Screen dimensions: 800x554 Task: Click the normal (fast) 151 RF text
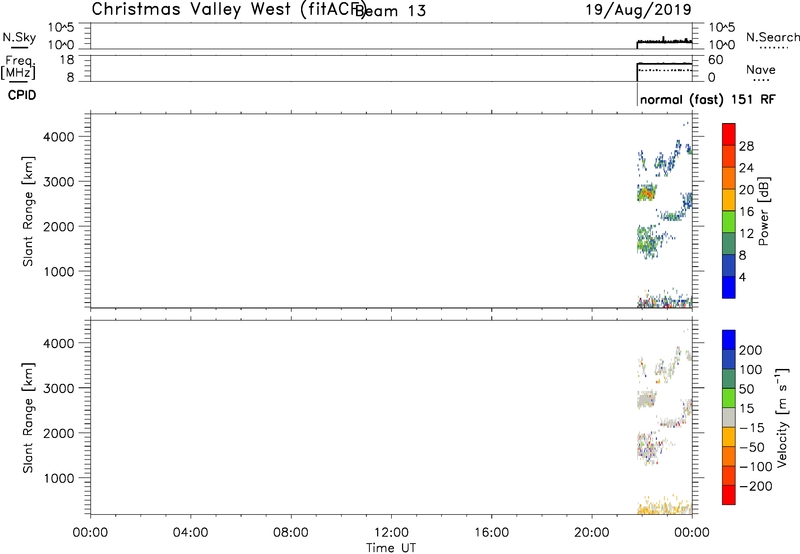tap(708, 99)
